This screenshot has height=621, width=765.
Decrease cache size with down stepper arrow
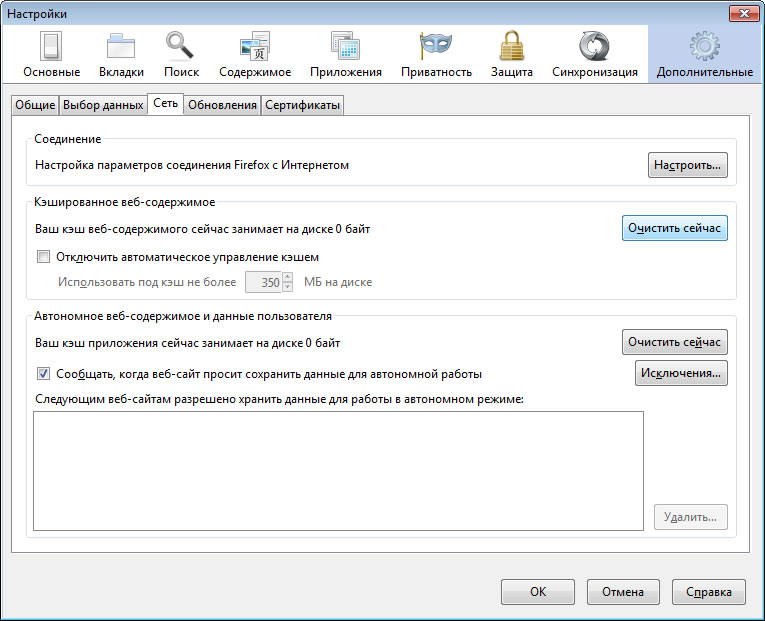287,287
